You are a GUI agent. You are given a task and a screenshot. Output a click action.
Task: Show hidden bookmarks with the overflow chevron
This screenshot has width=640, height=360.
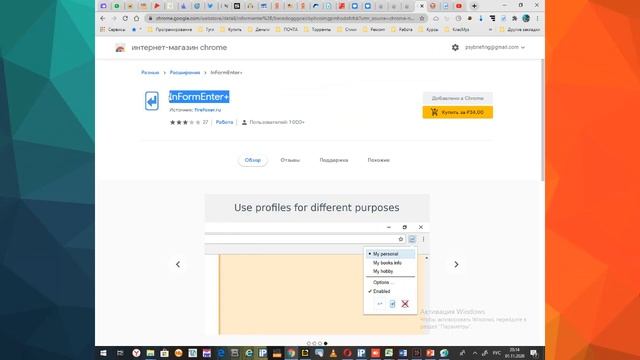490,30
